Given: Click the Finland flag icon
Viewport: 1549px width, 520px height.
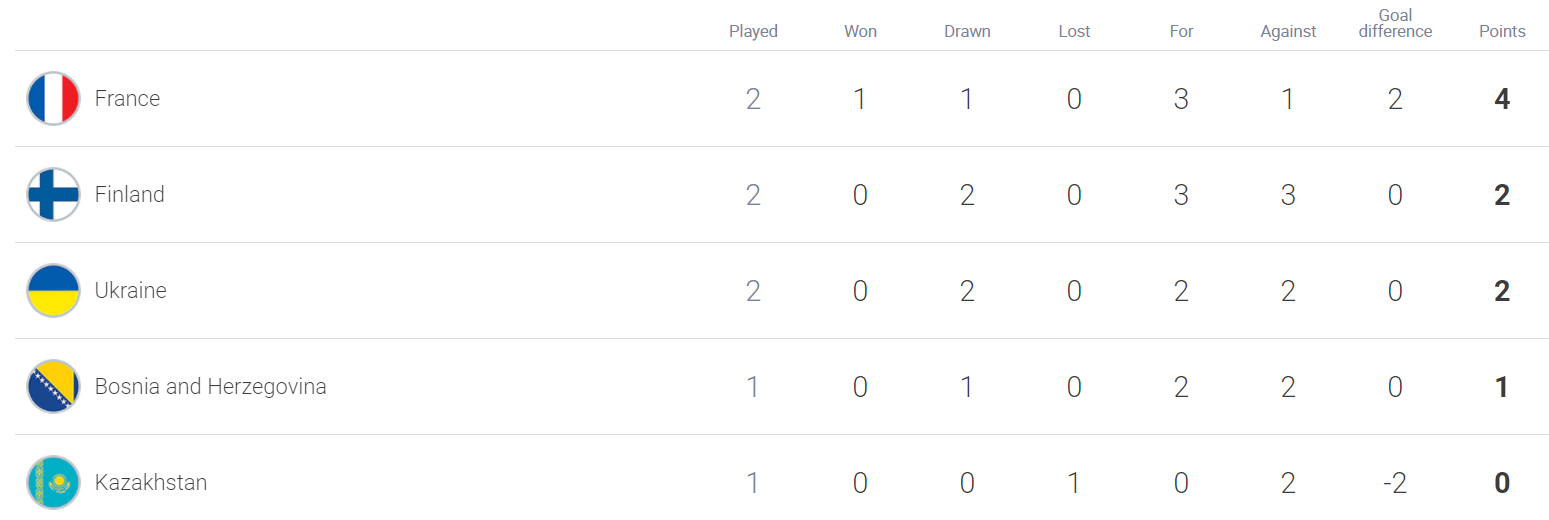Looking at the screenshot, I should [x=53, y=194].
